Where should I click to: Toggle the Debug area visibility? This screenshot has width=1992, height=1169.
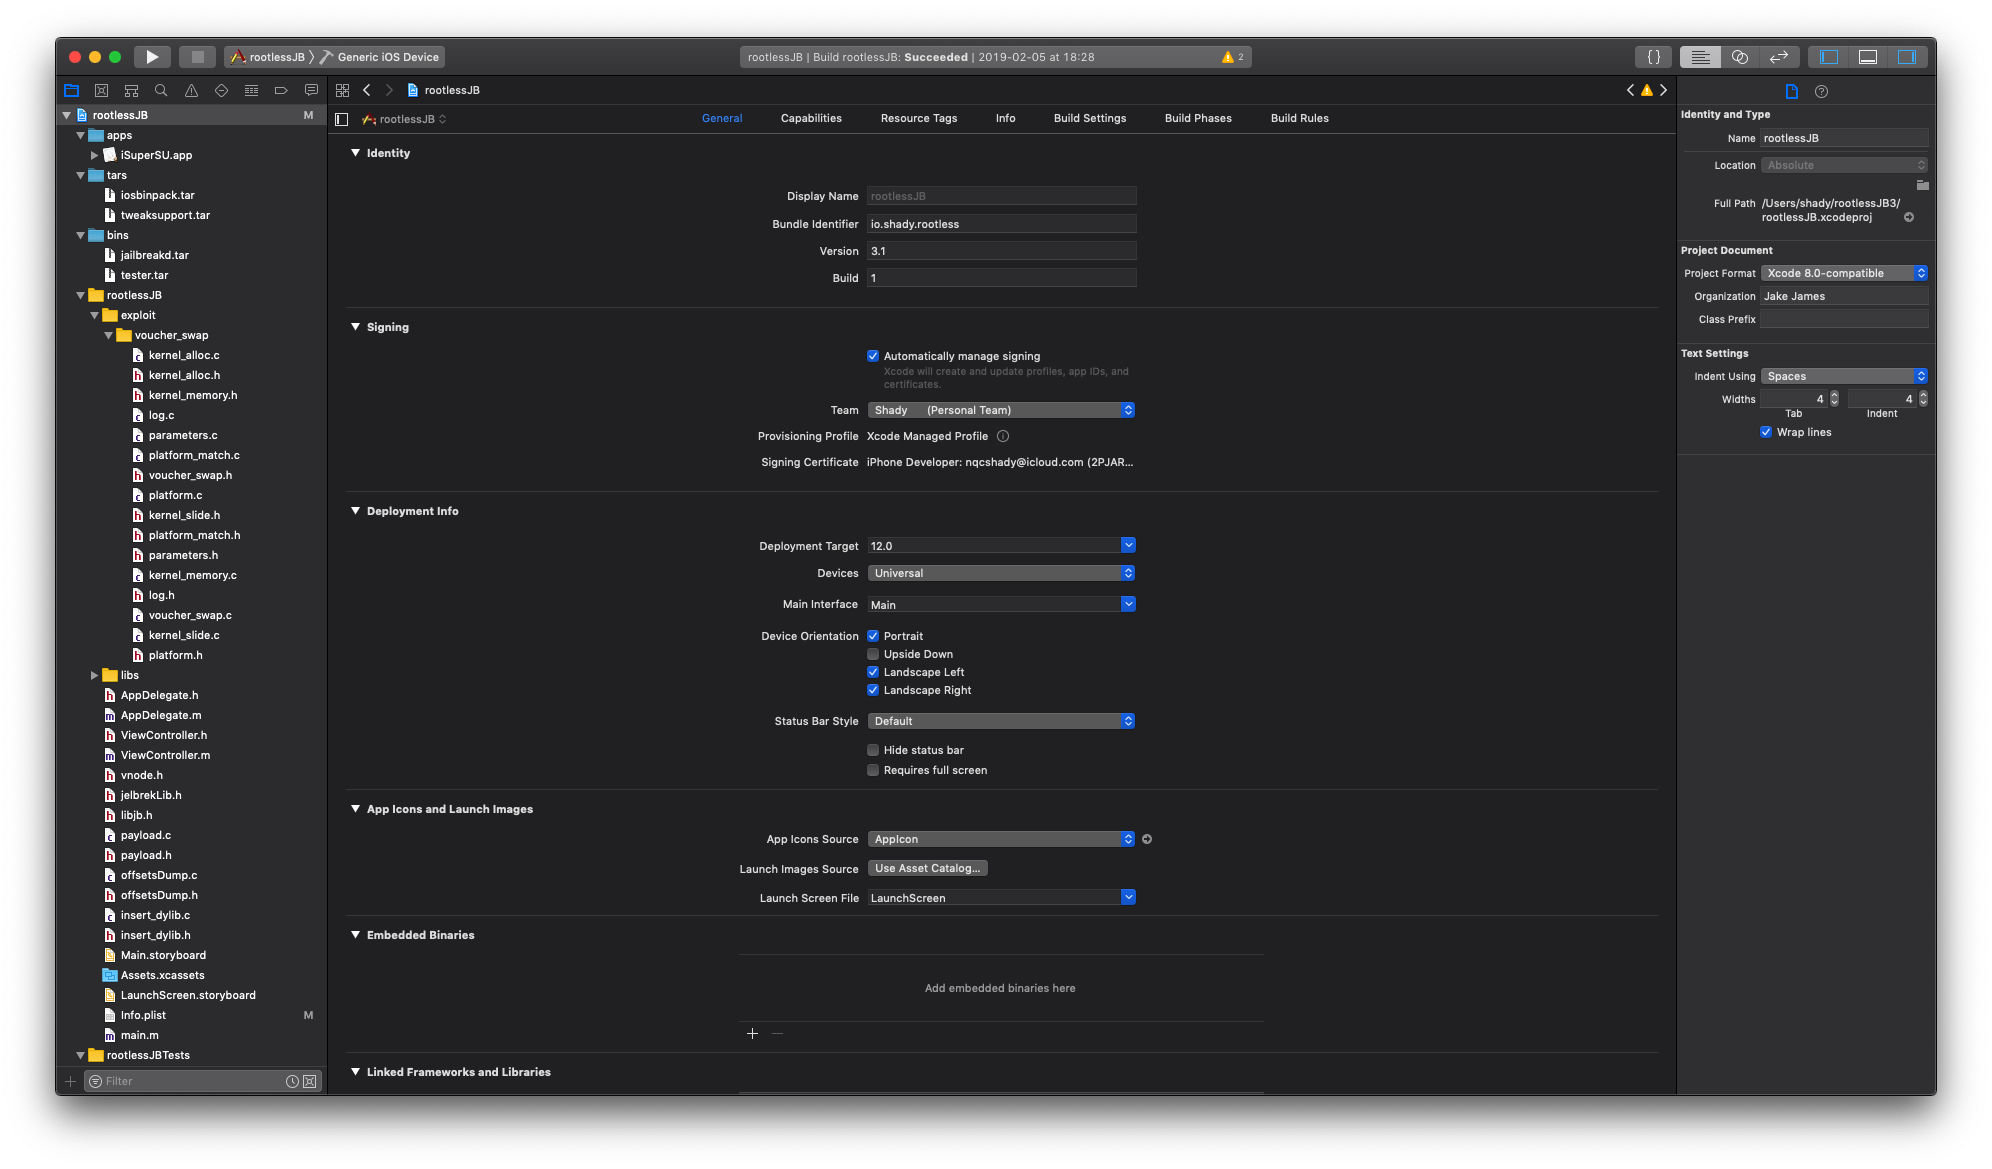[1868, 57]
